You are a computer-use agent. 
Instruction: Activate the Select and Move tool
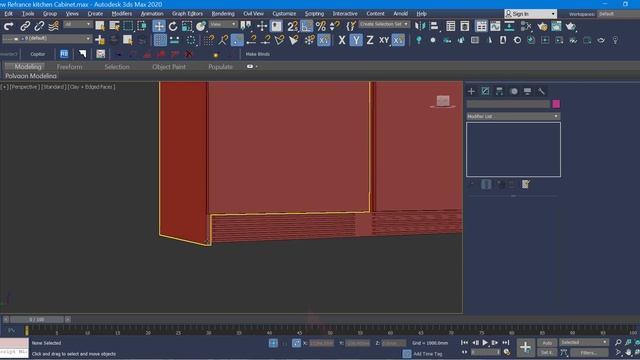159,27
